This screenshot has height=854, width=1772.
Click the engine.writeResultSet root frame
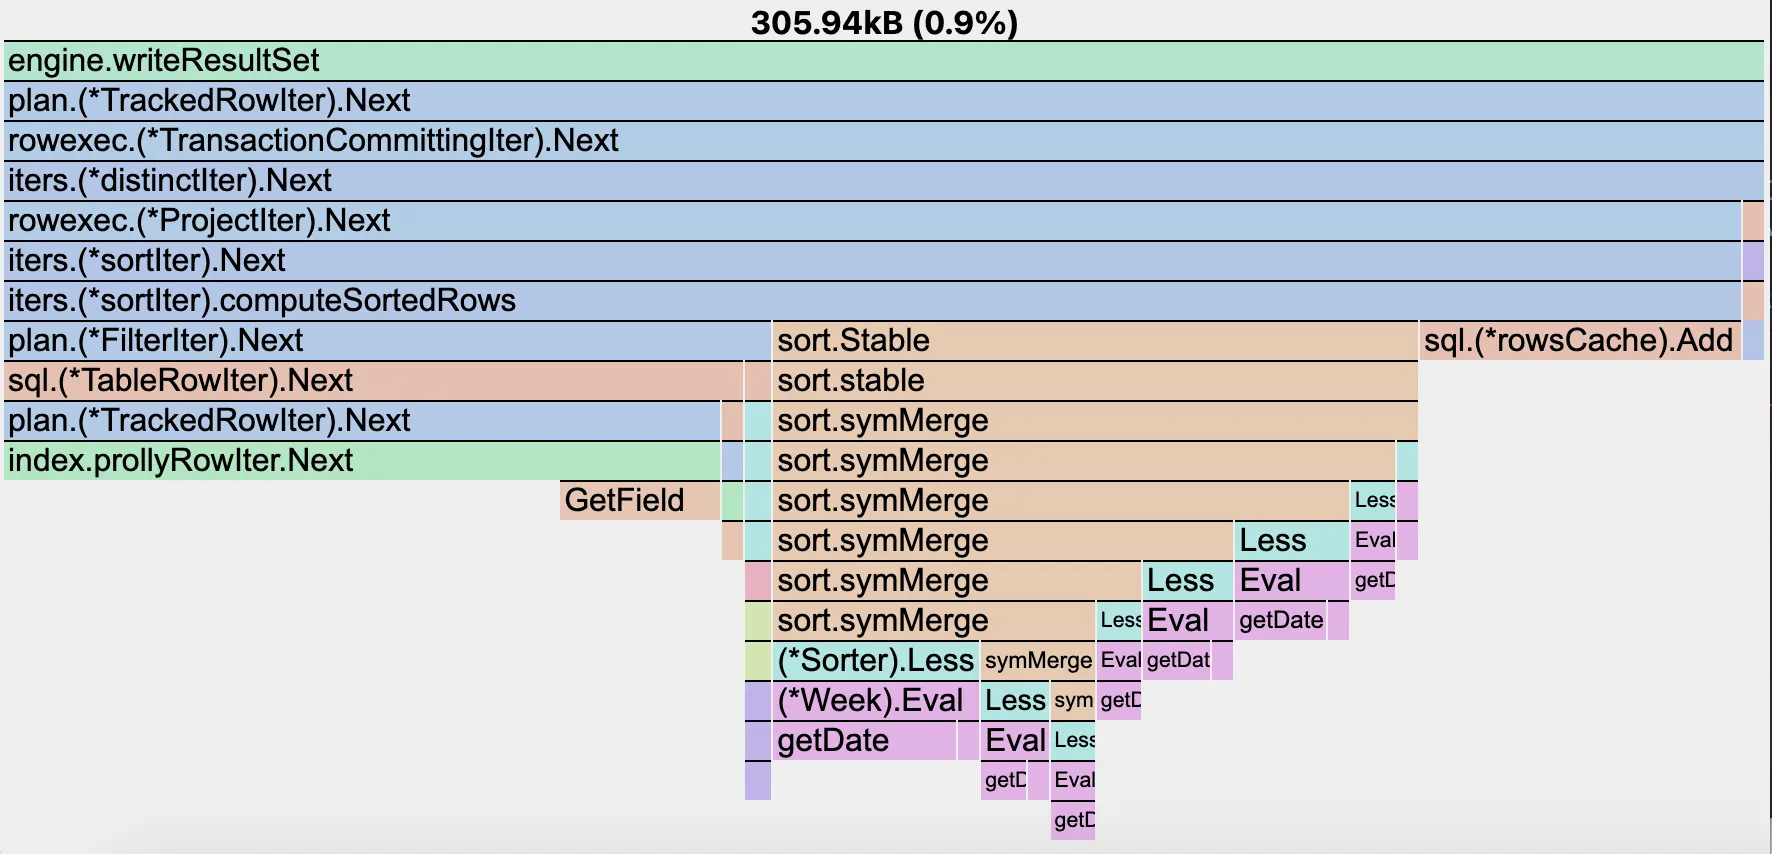click(884, 61)
